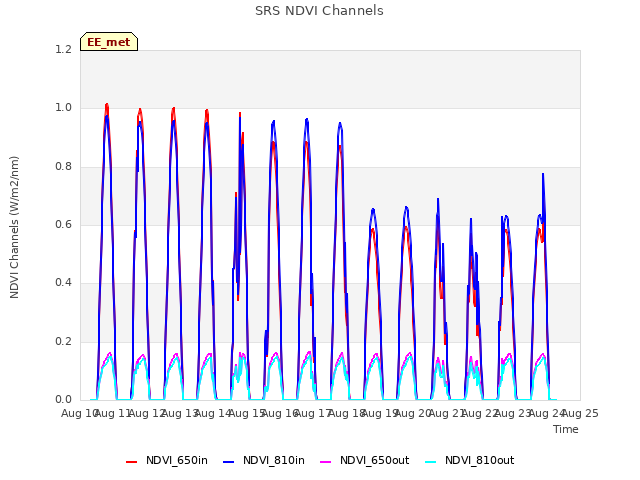
Task: Click the 1.0 y-axis tick label
Action: coord(63,108)
